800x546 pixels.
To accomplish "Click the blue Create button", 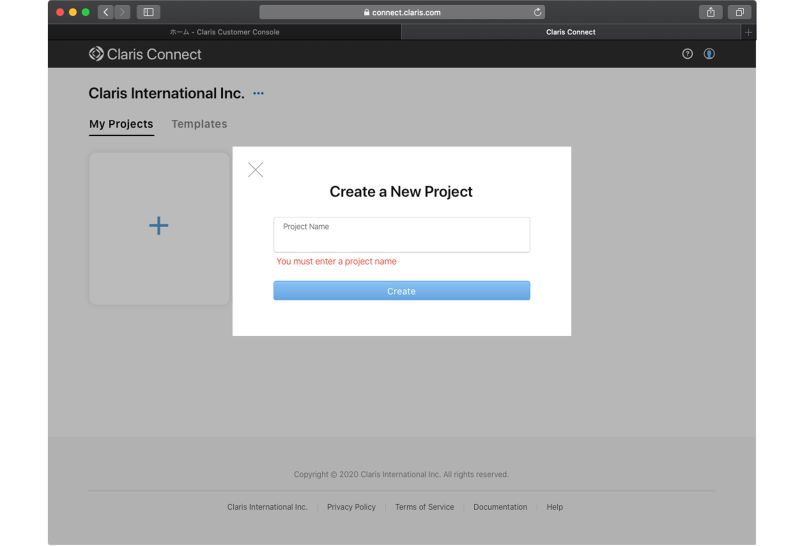I will (402, 291).
